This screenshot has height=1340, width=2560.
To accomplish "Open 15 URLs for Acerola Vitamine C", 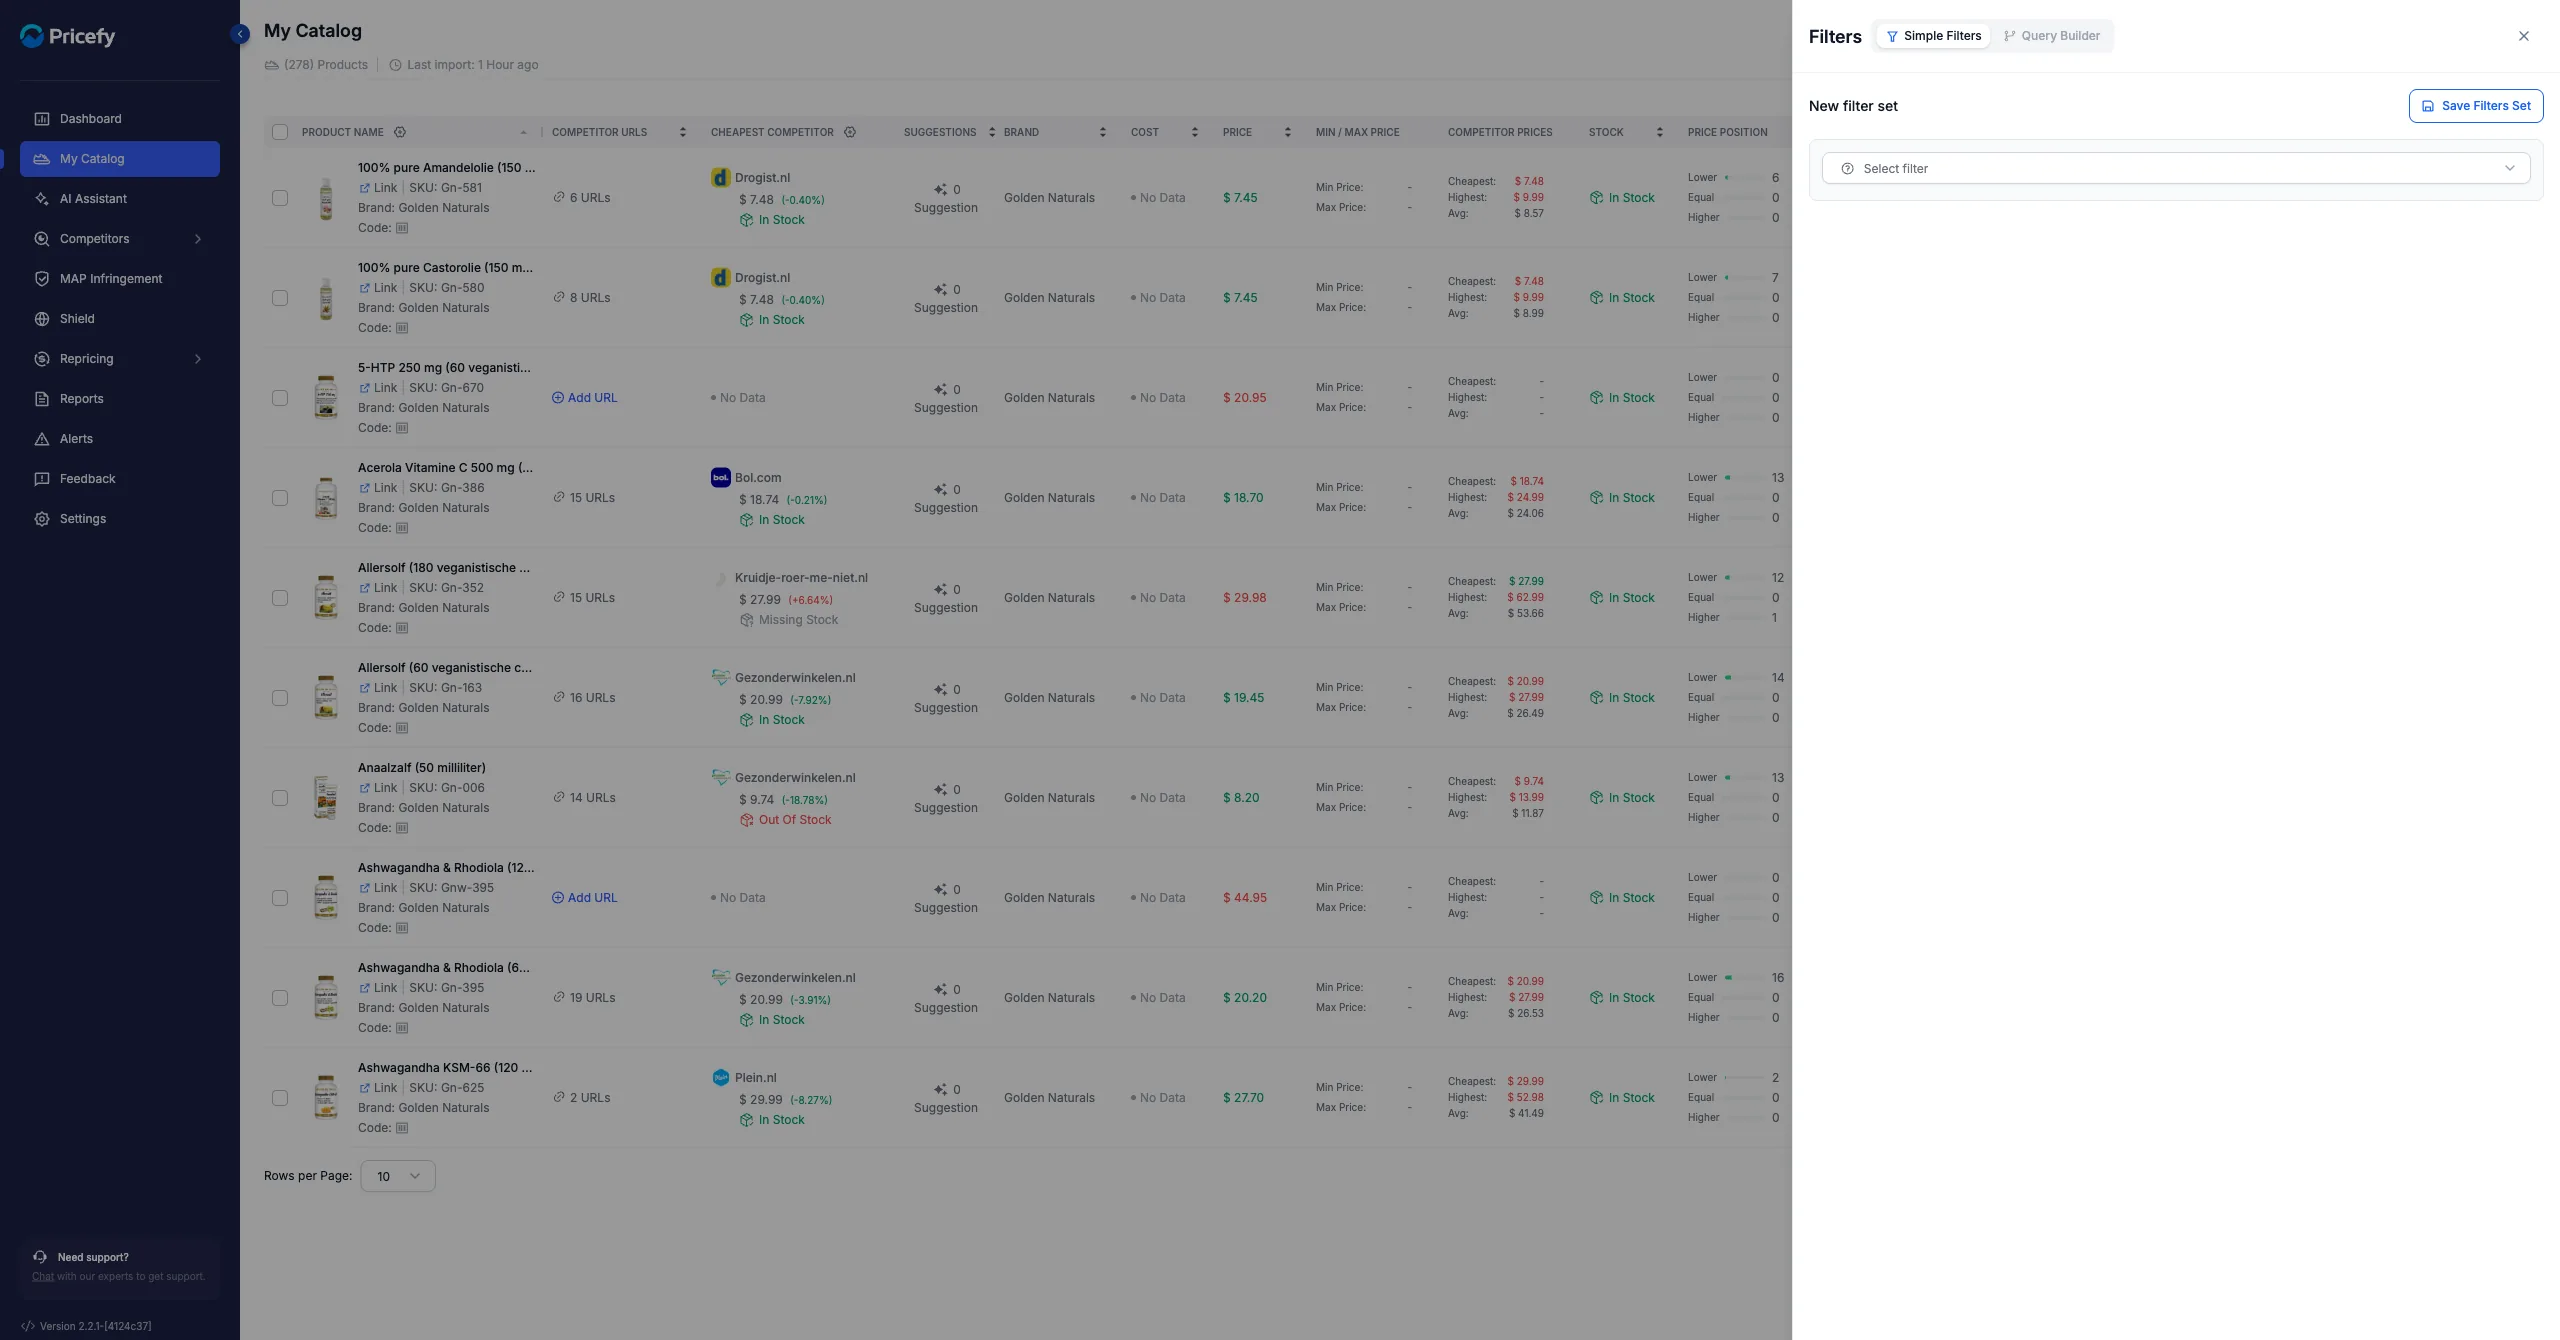I will click(x=584, y=498).
